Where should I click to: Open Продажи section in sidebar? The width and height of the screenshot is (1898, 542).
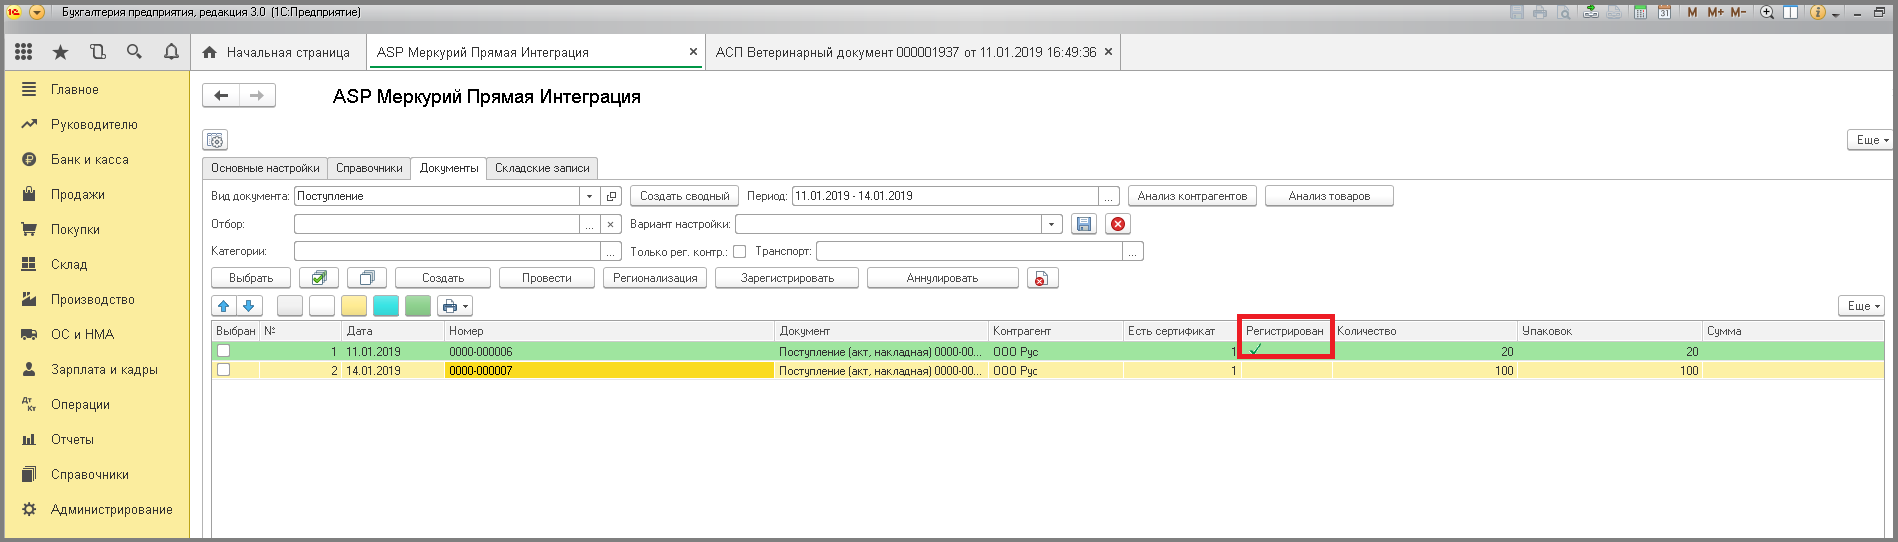[78, 194]
